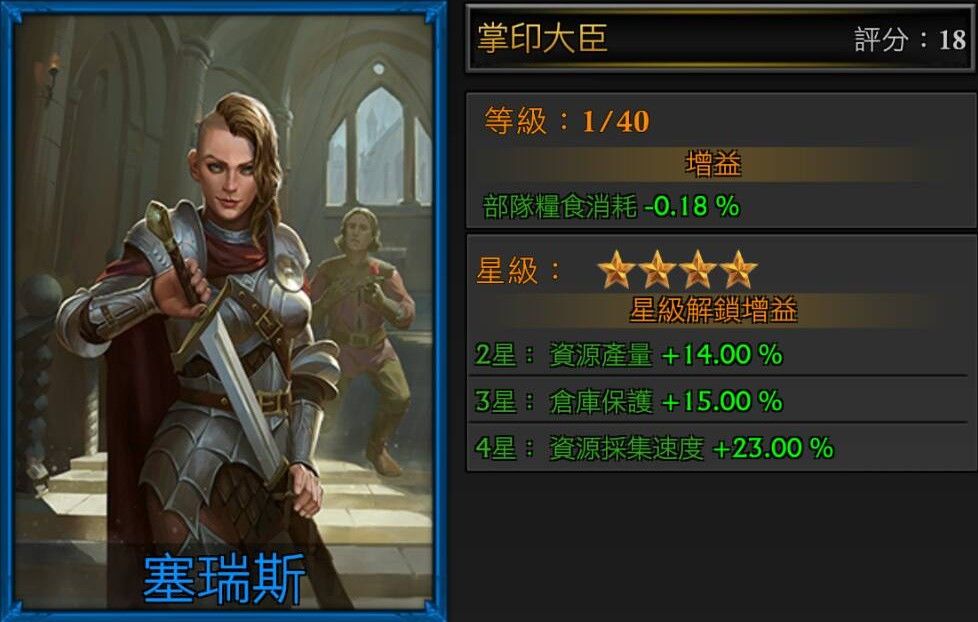Click the 掌印大臣 title bar
This screenshot has width=978, height=622.
coord(721,38)
